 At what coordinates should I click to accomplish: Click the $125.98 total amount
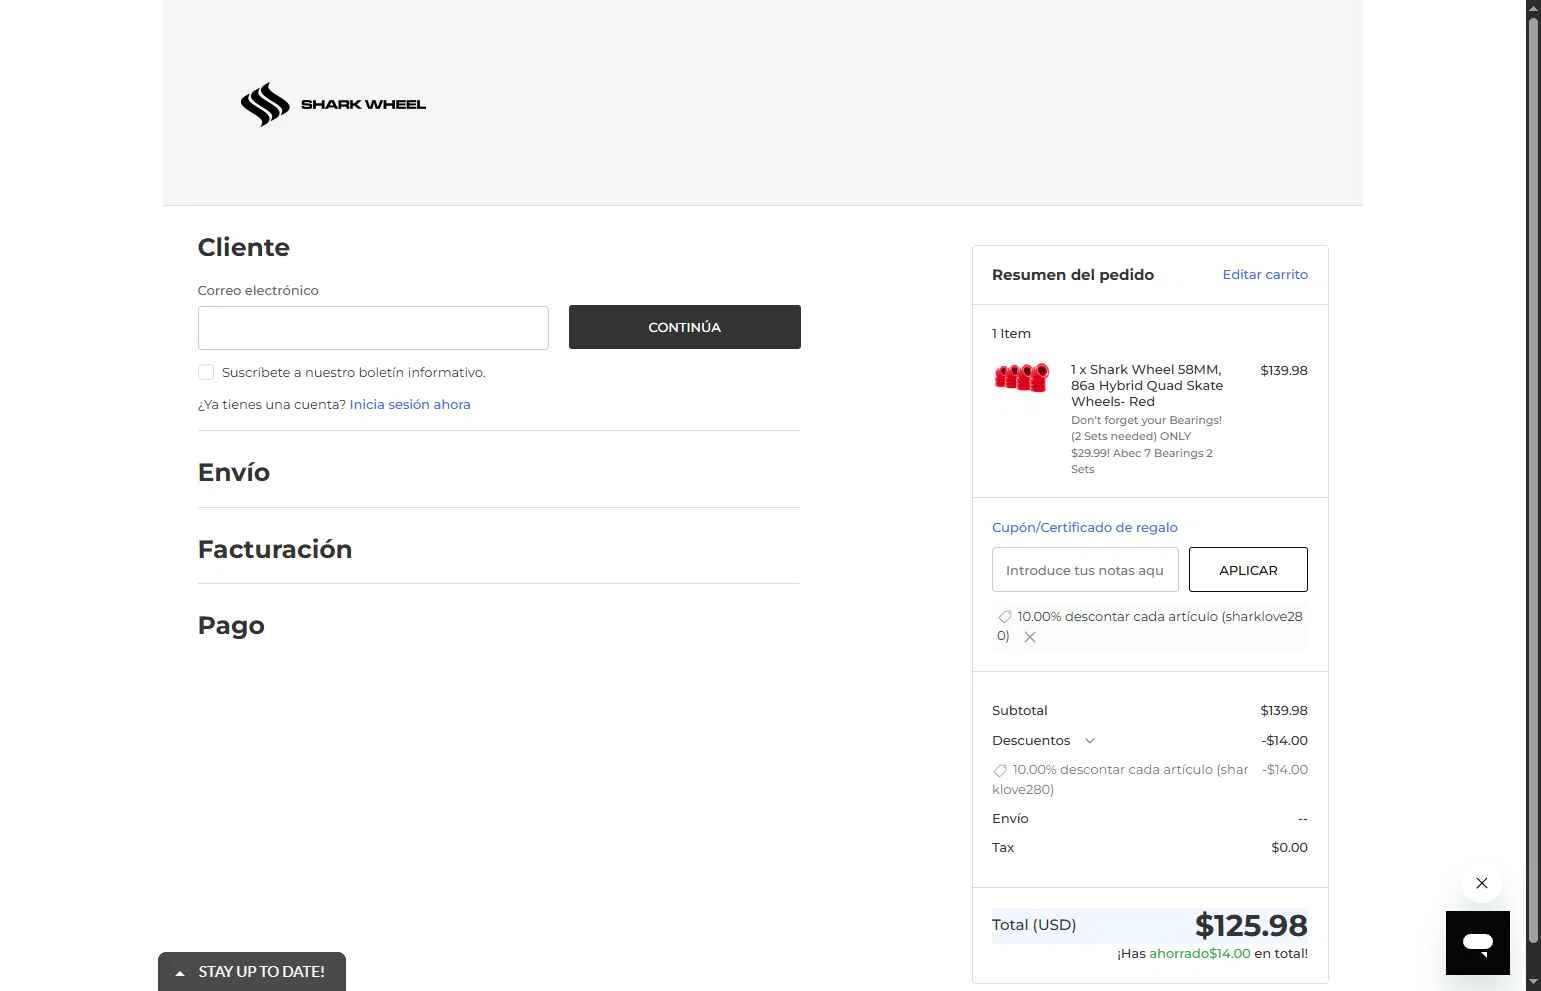(1251, 925)
